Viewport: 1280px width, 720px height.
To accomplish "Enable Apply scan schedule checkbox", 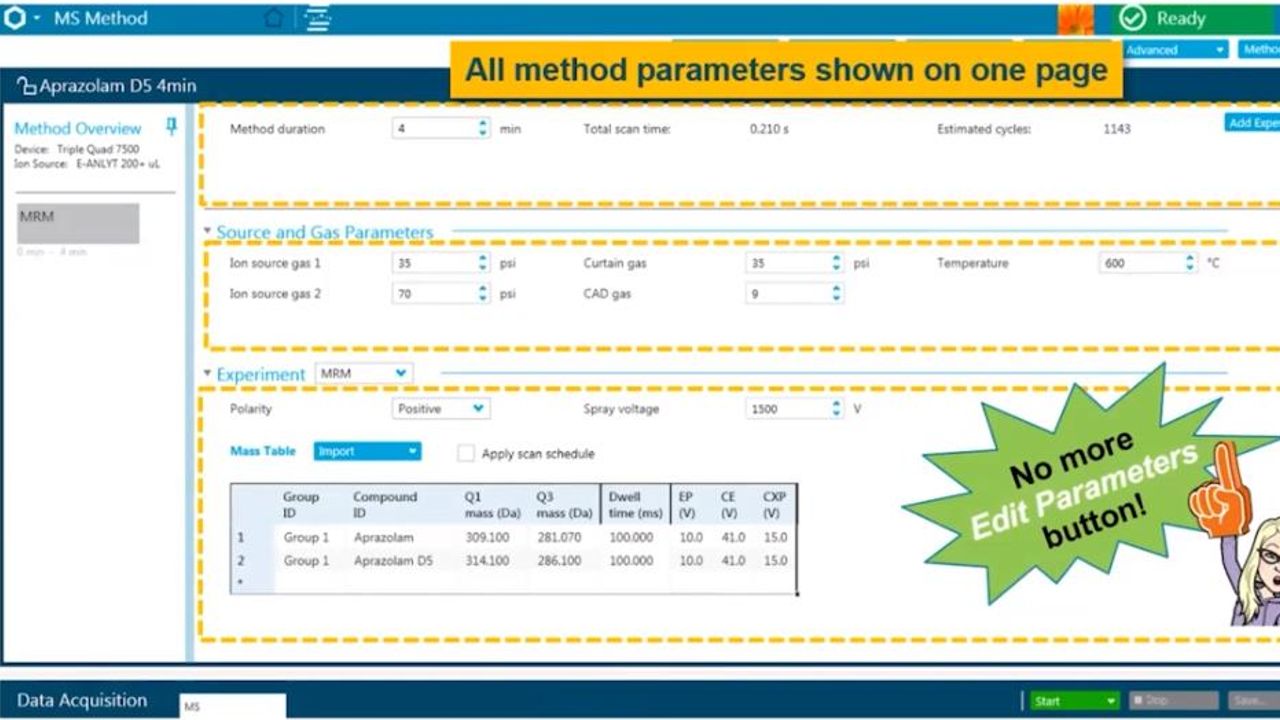I will tap(466, 453).
